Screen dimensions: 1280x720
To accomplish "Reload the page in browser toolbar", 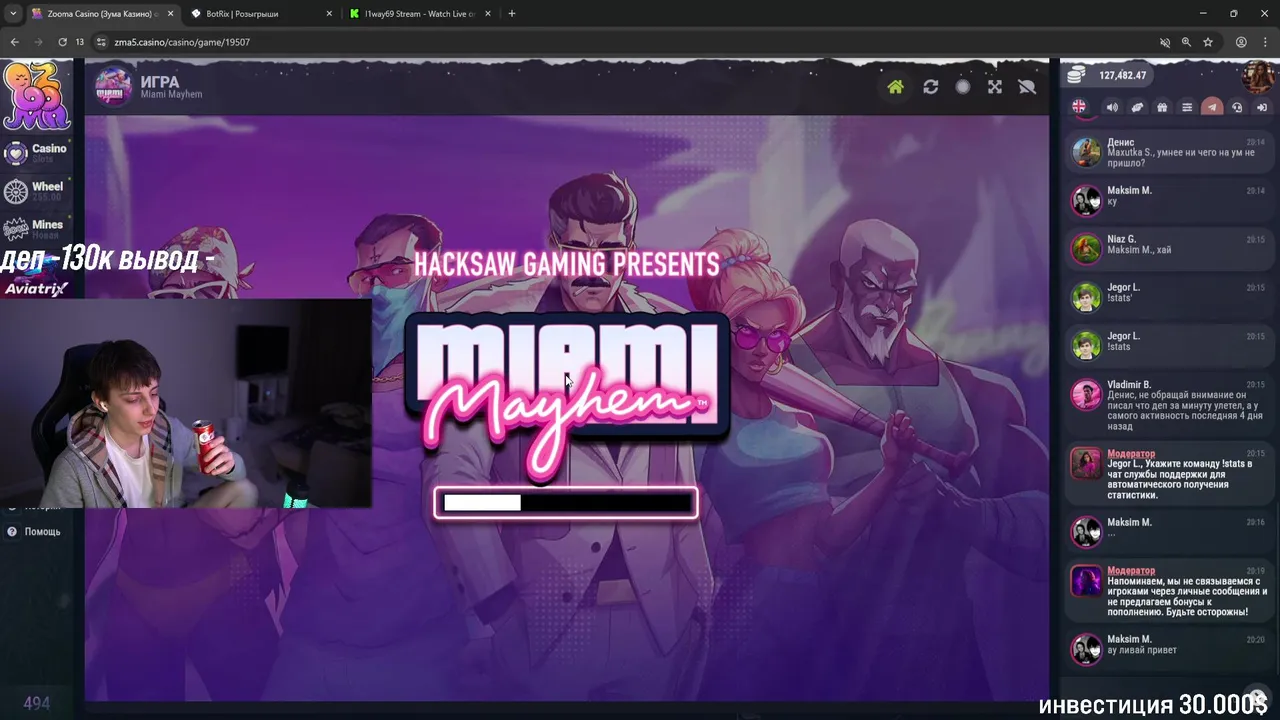I will click(62, 42).
